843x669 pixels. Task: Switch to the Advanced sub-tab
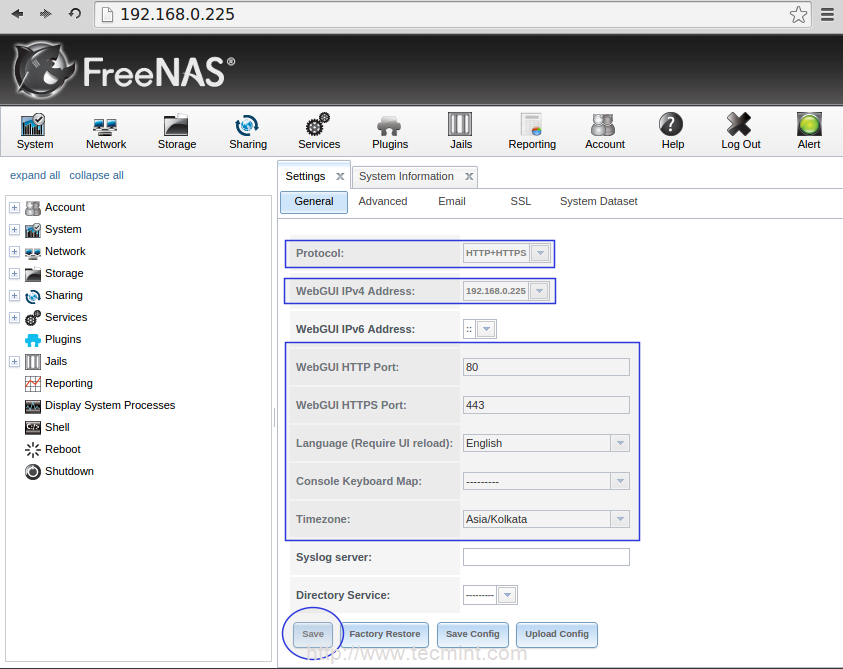pos(383,202)
